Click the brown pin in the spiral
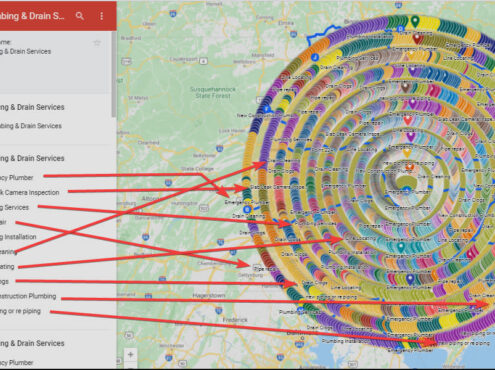This screenshot has height=370, width=495. pyautogui.click(x=405, y=87)
